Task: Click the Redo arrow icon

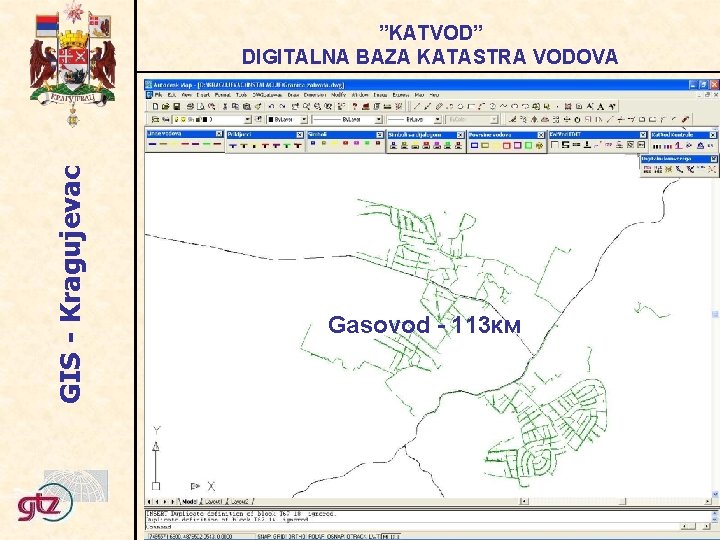Action: coord(282,107)
